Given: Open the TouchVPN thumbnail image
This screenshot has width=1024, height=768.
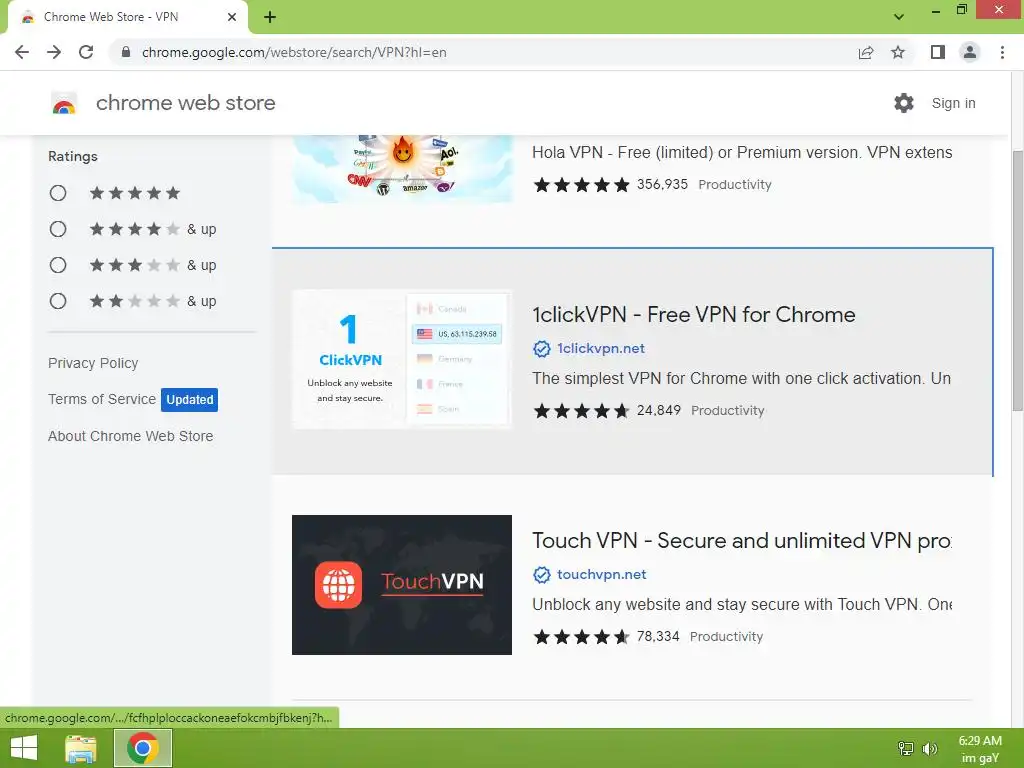Looking at the screenshot, I should [x=402, y=585].
